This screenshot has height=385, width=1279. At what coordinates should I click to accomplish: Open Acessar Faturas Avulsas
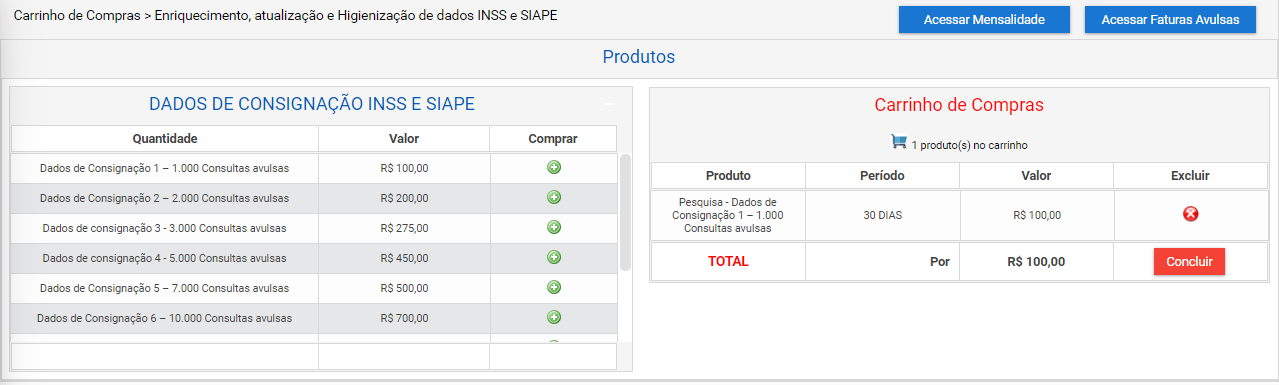coord(1170,20)
